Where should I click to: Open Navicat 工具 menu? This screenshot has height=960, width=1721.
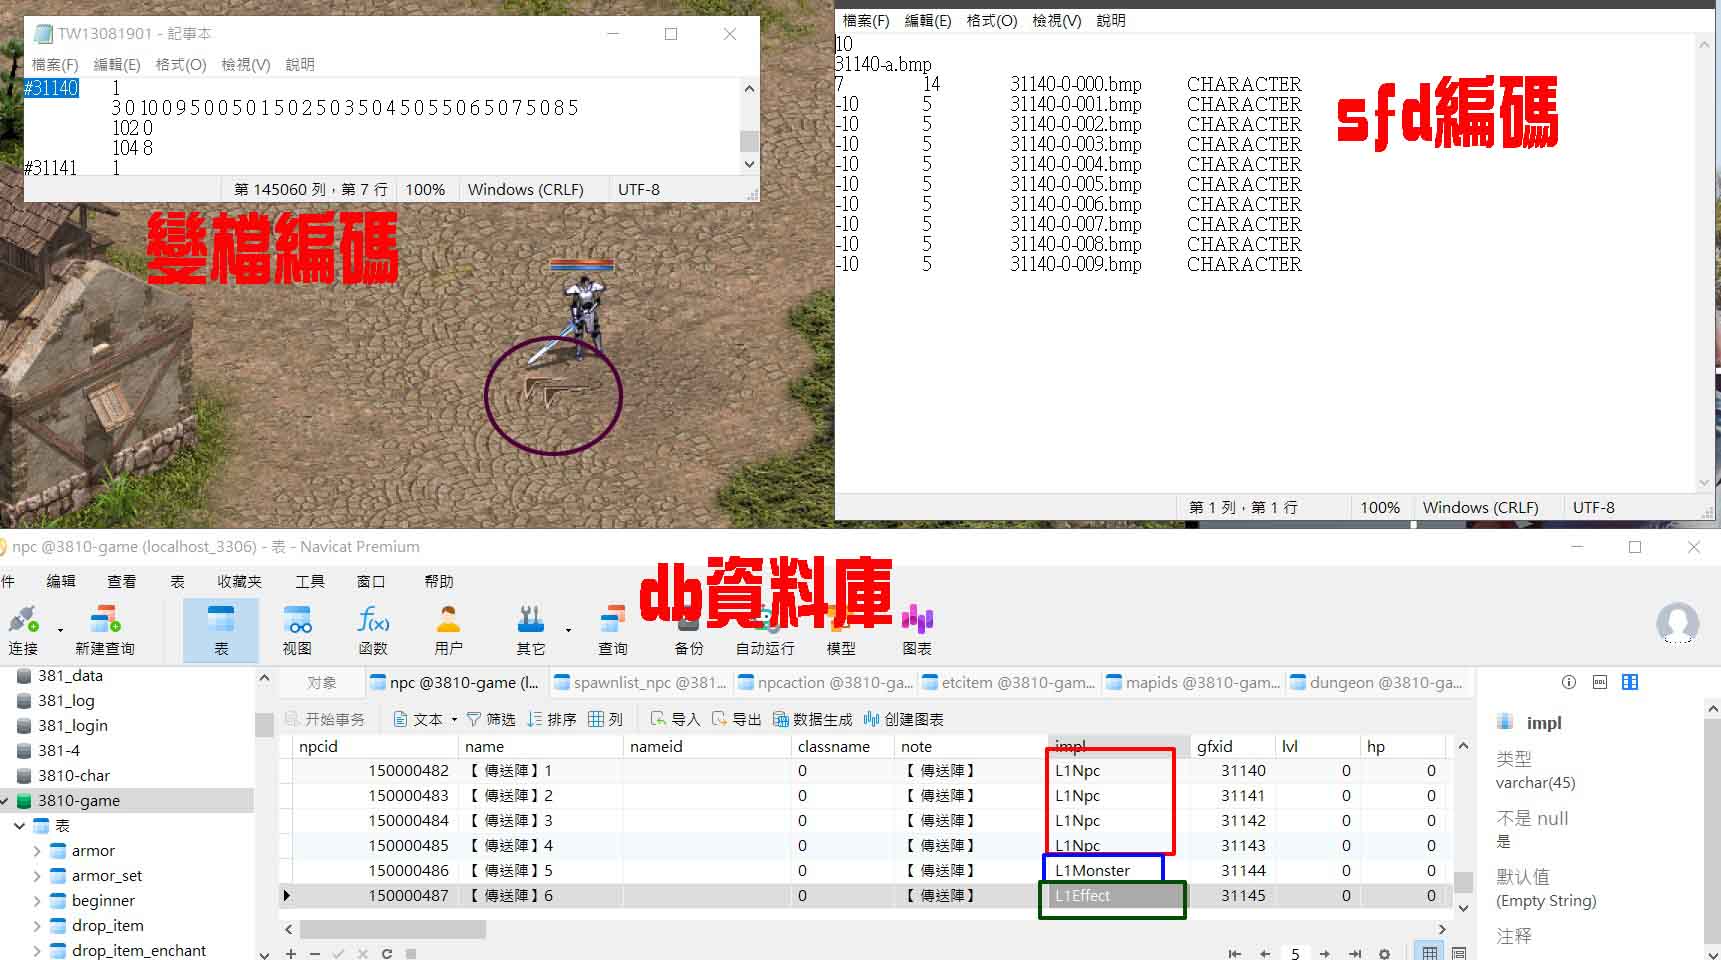[x=310, y=581]
